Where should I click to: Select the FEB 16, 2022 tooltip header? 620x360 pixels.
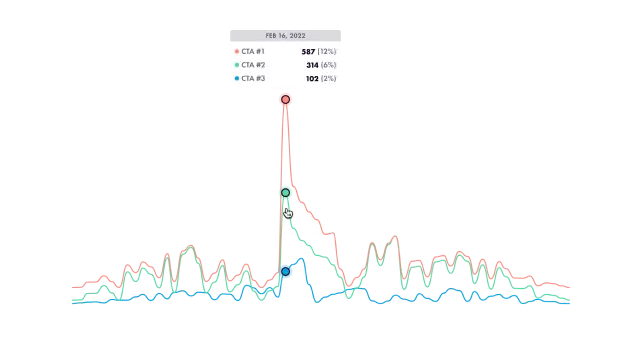(285, 36)
